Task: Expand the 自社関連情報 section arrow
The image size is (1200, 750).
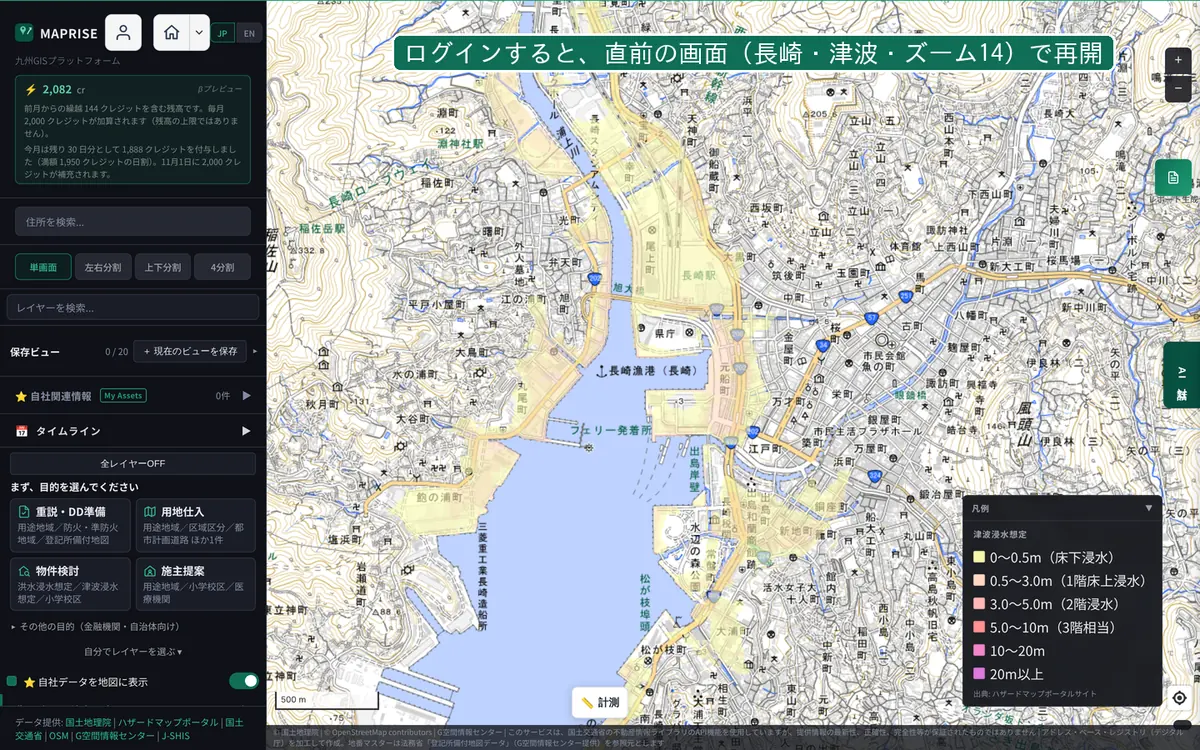Action: coord(246,396)
